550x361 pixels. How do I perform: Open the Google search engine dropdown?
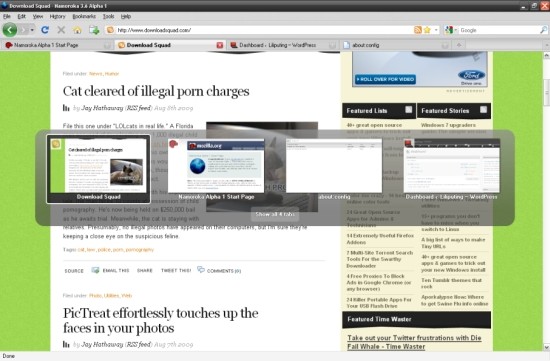(451, 30)
